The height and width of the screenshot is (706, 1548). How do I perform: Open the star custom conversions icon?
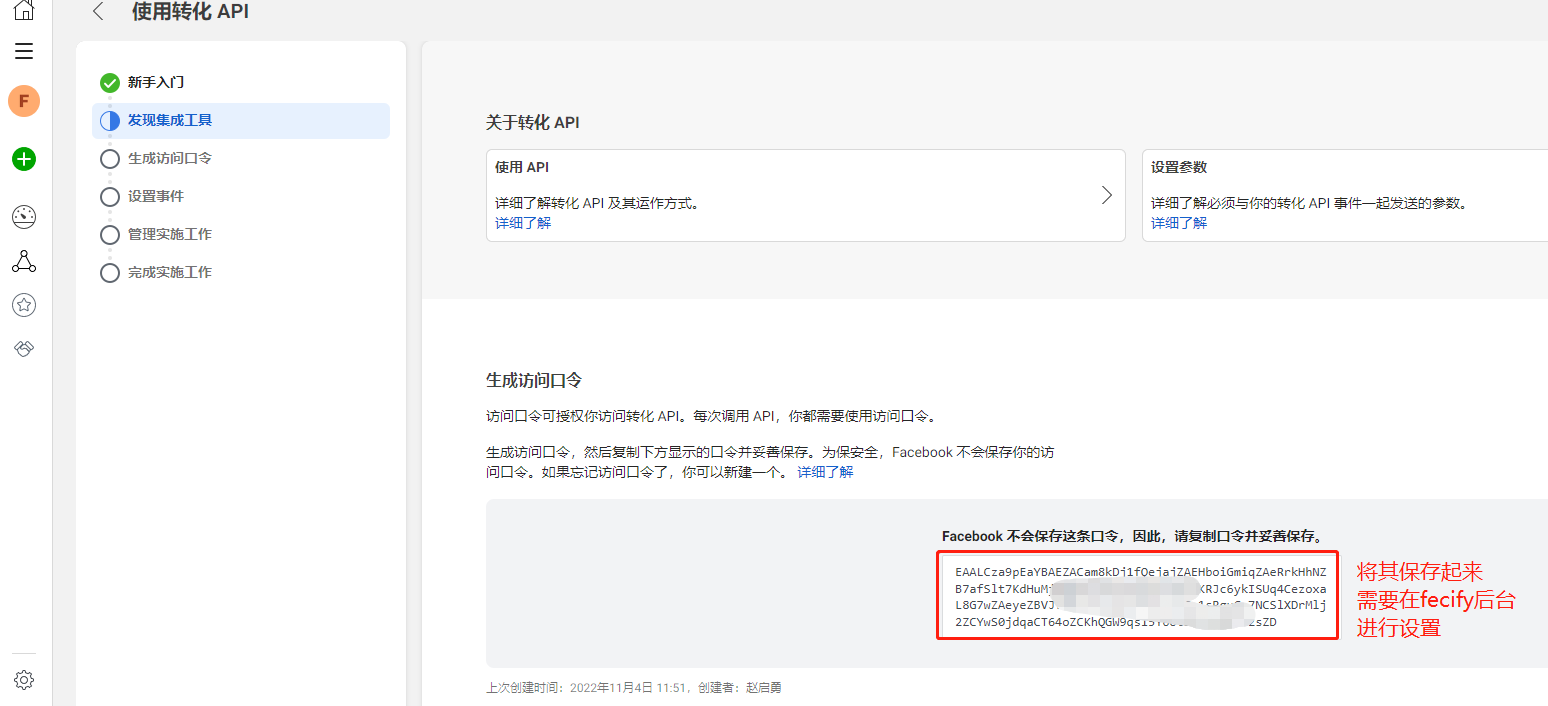(x=24, y=305)
